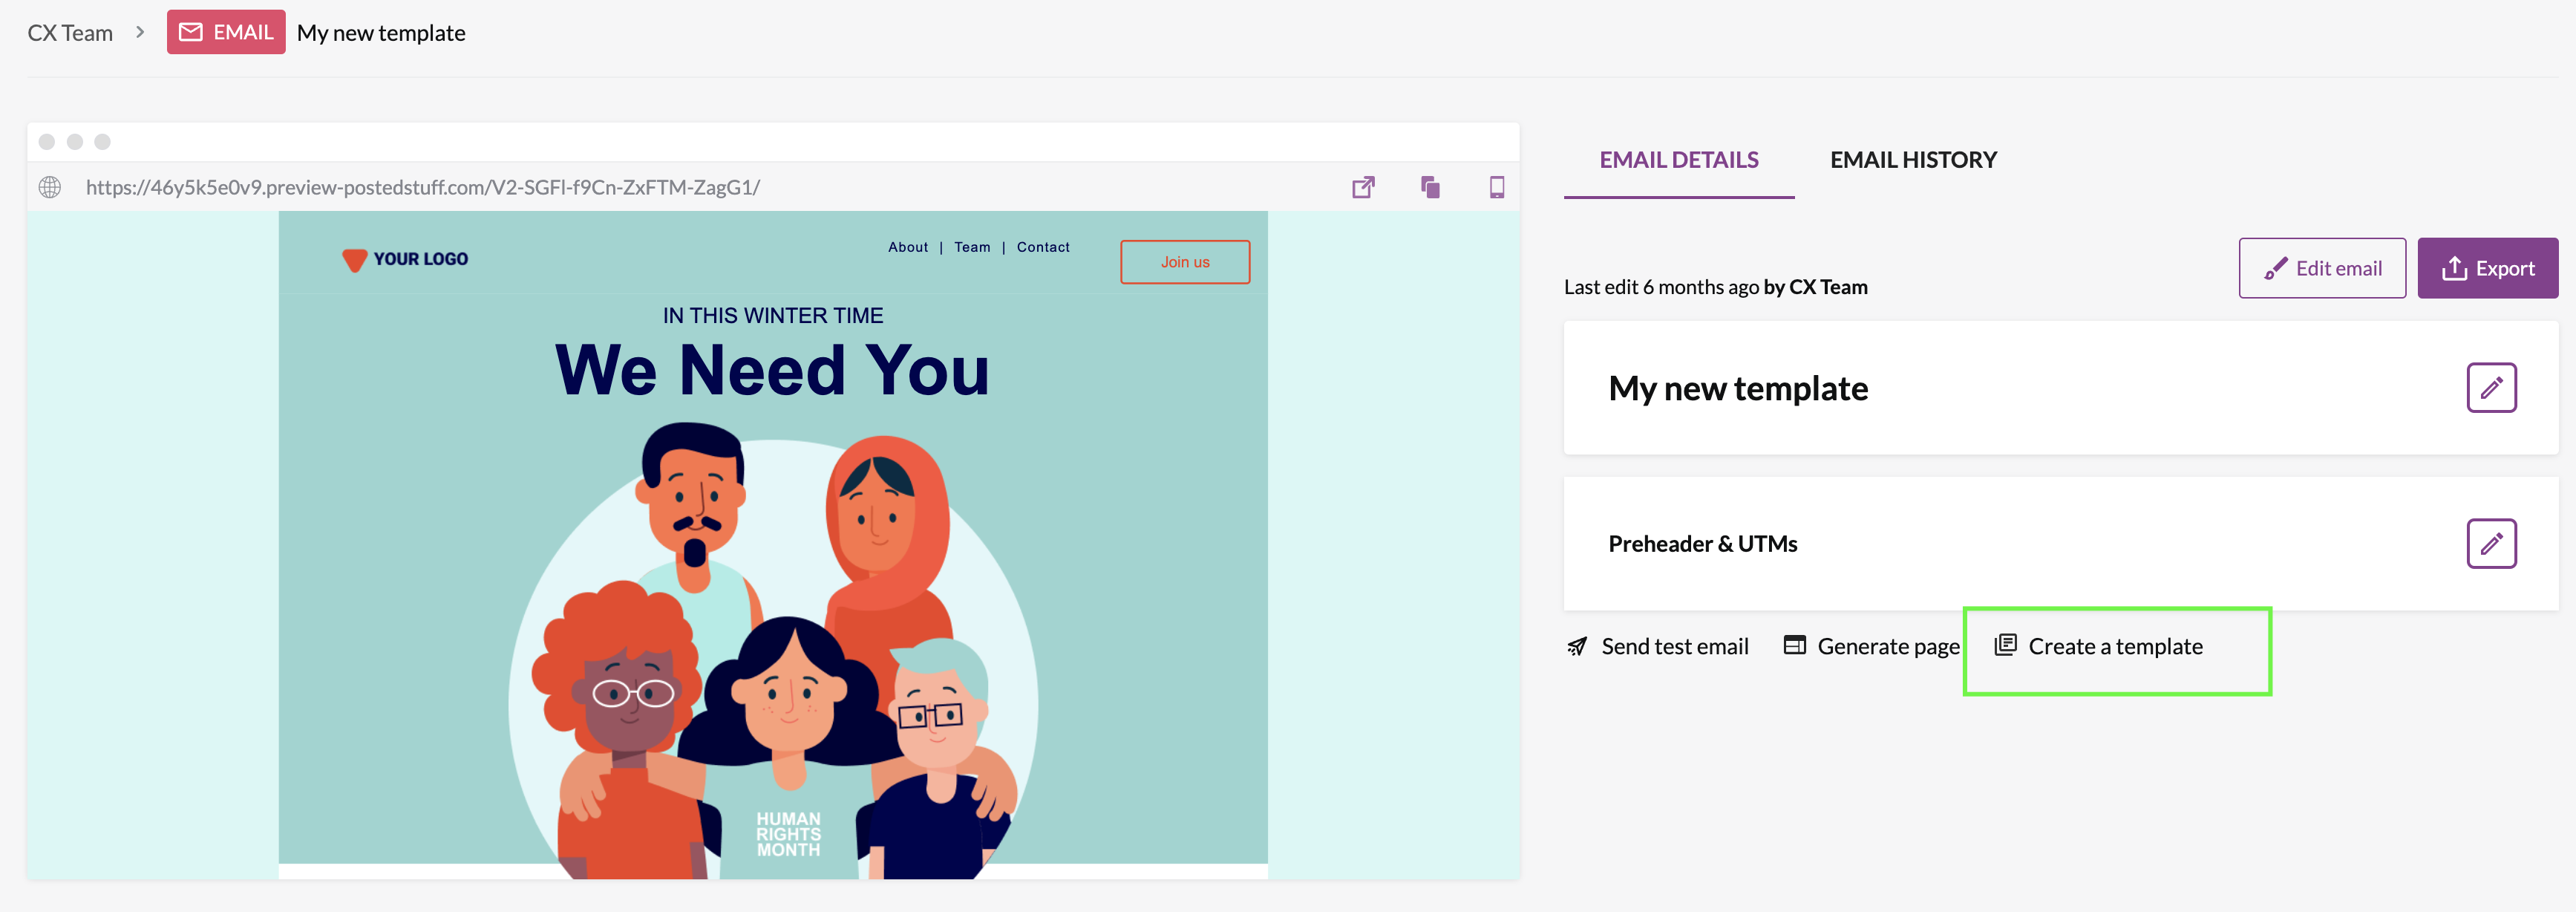Click the 'IN THIS WINTER TIME' subheading
Image resolution: width=2576 pixels, height=912 pixels.
pos(773,316)
